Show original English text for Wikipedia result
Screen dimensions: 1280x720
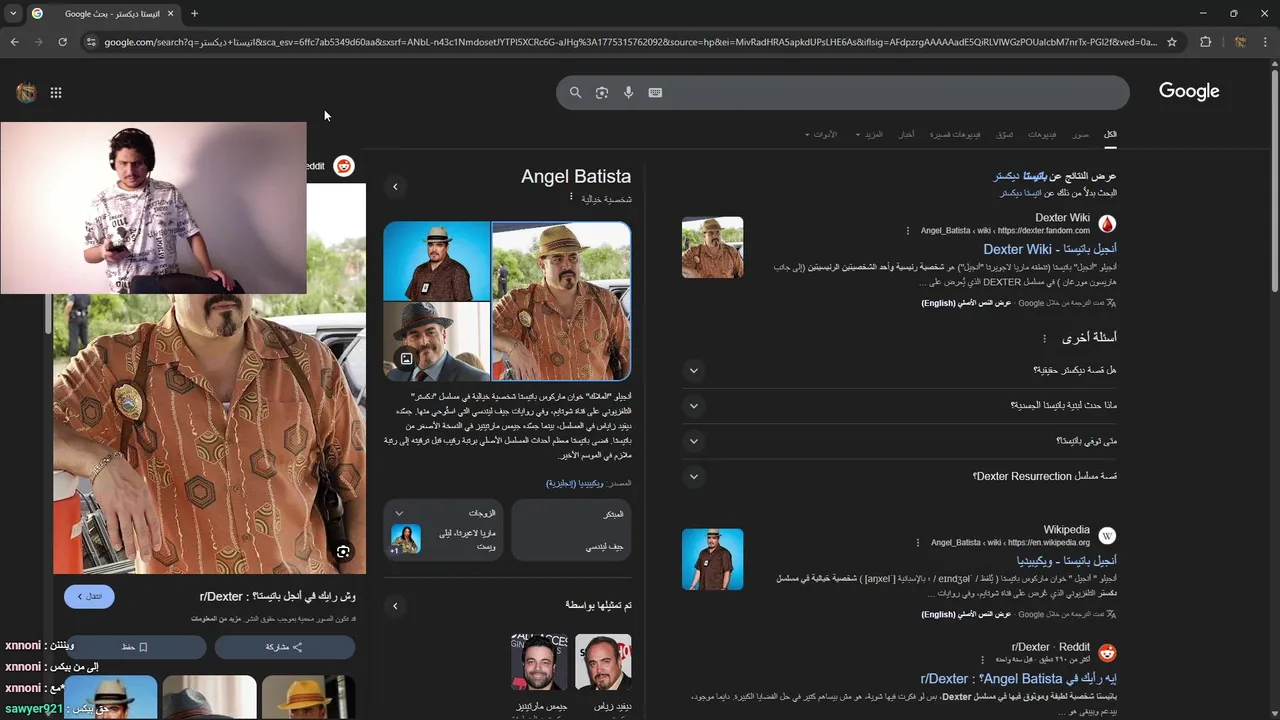point(966,615)
